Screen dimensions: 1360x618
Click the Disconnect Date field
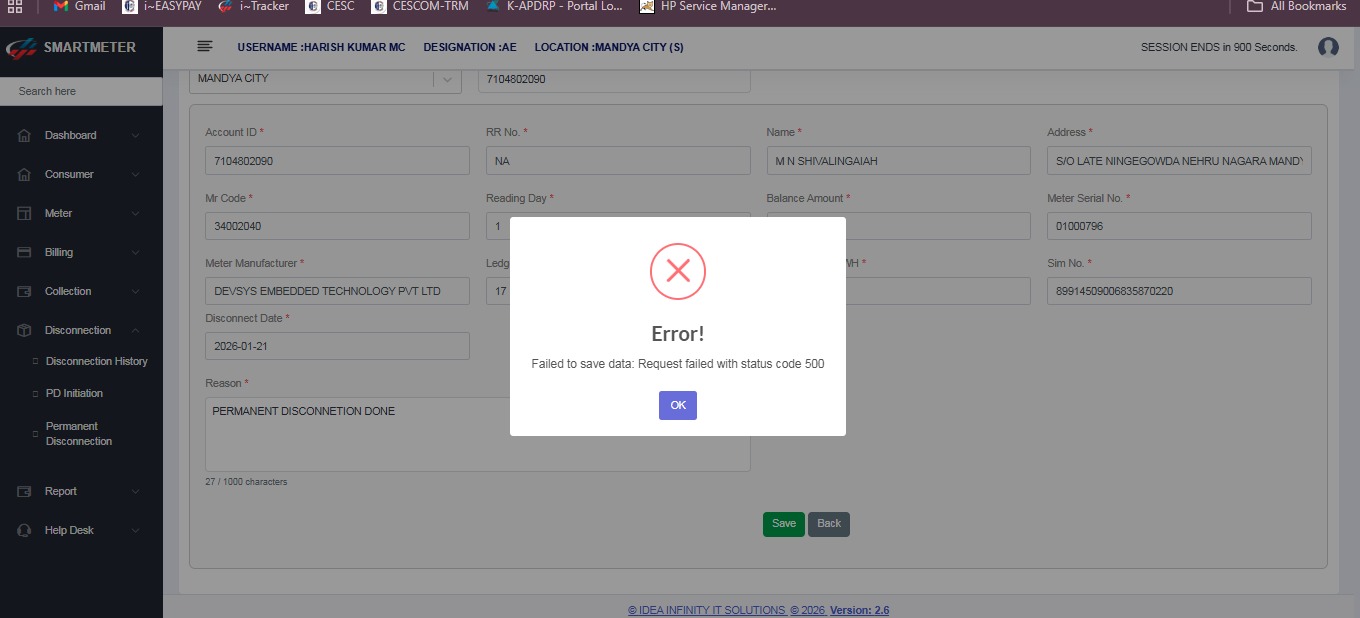337,346
